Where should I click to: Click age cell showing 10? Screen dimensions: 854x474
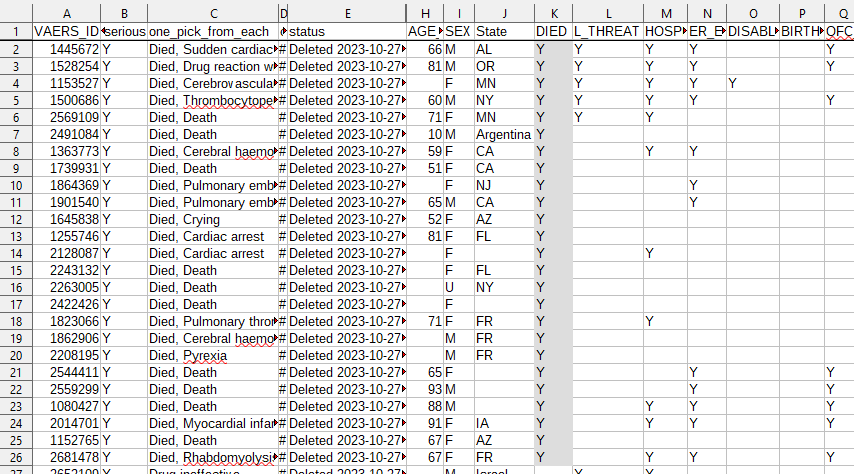coord(425,135)
